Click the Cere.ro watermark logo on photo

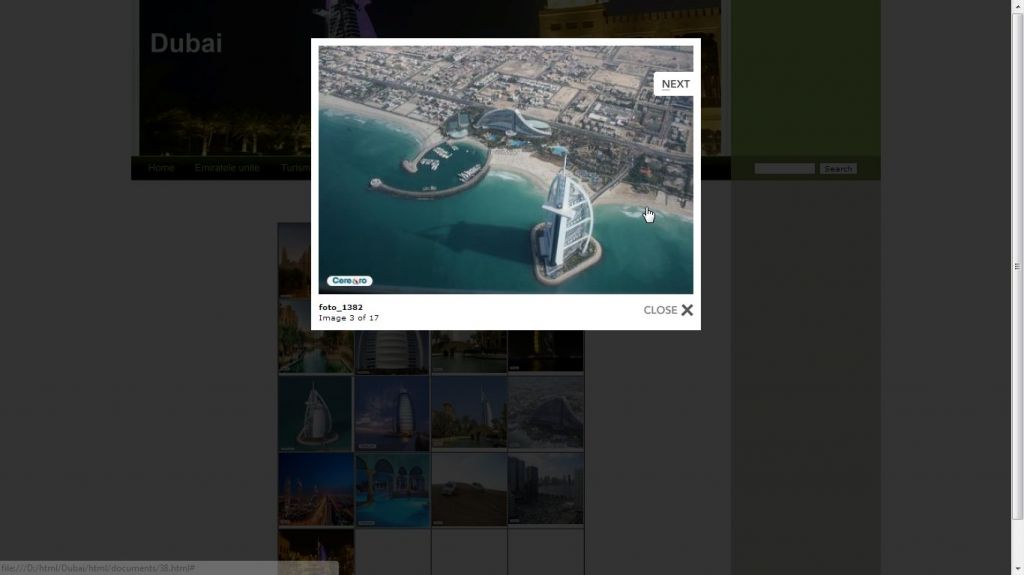[x=350, y=281]
